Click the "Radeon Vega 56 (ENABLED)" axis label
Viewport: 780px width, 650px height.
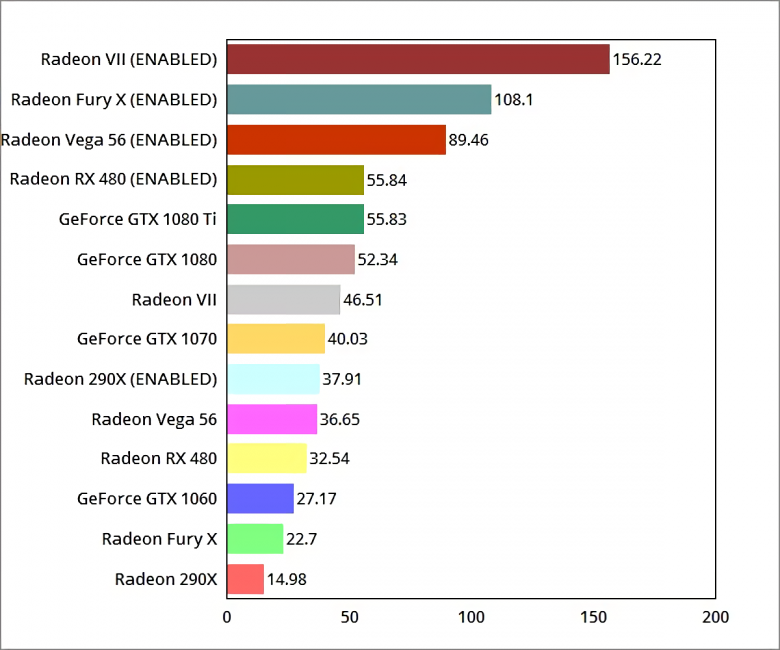pyautogui.click(x=109, y=139)
